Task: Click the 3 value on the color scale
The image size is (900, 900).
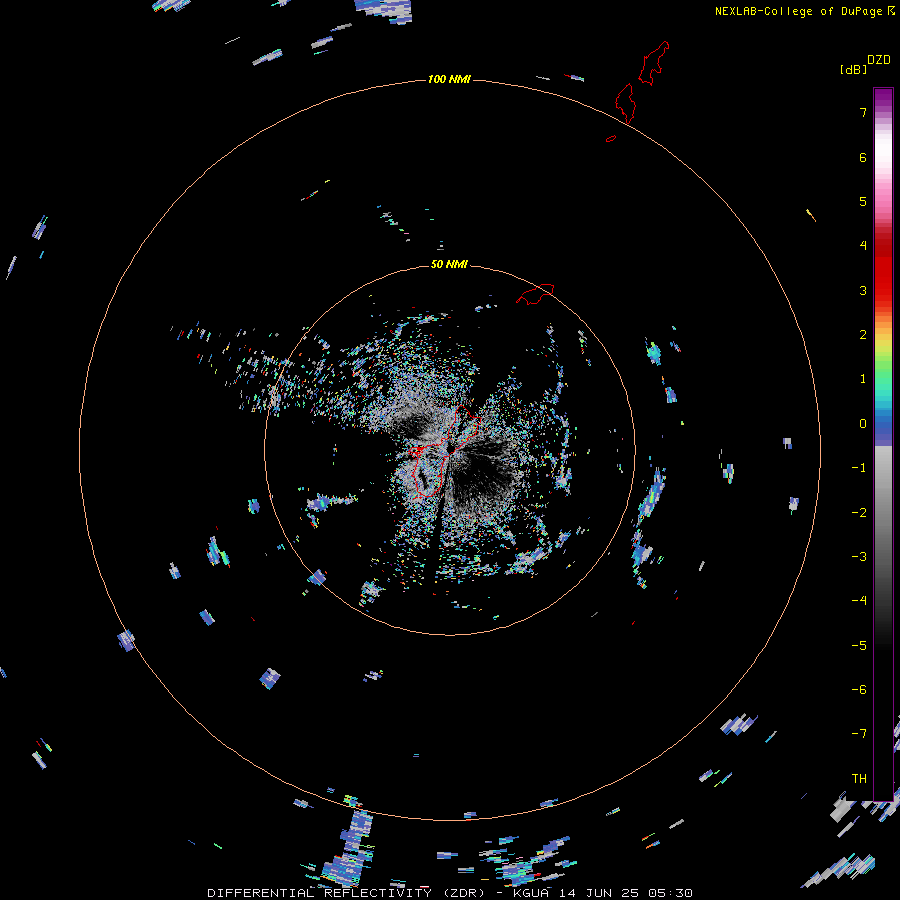Action: pyautogui.click(x=863, y=290)
